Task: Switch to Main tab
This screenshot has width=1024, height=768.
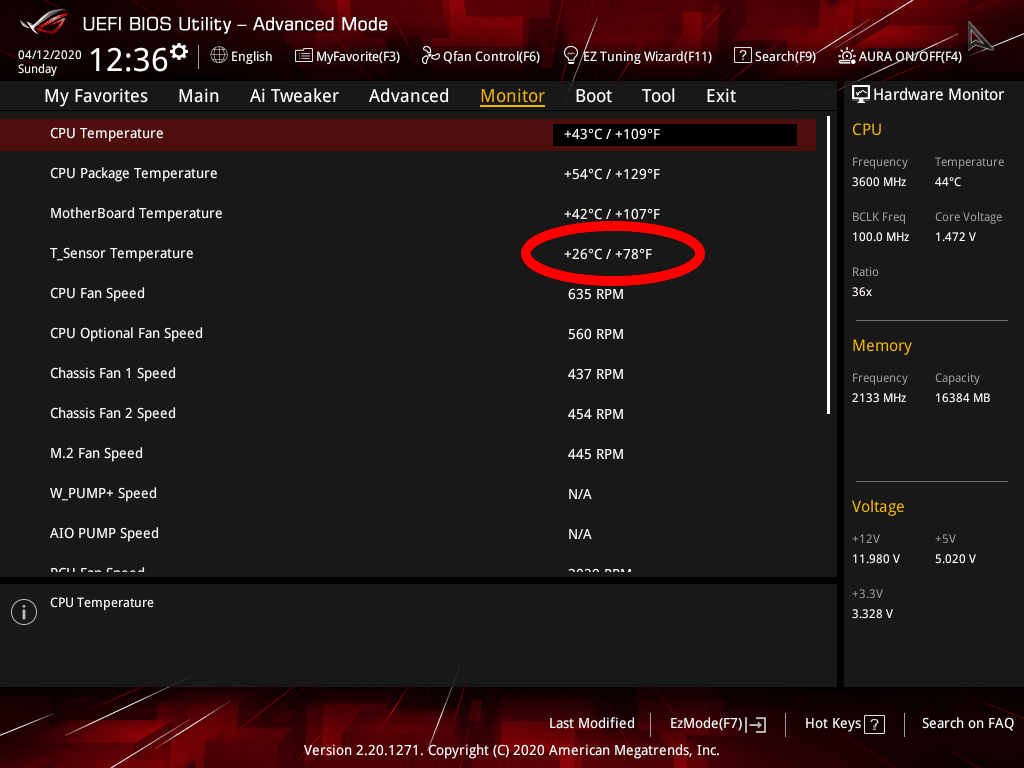Action: click(199, 96)
